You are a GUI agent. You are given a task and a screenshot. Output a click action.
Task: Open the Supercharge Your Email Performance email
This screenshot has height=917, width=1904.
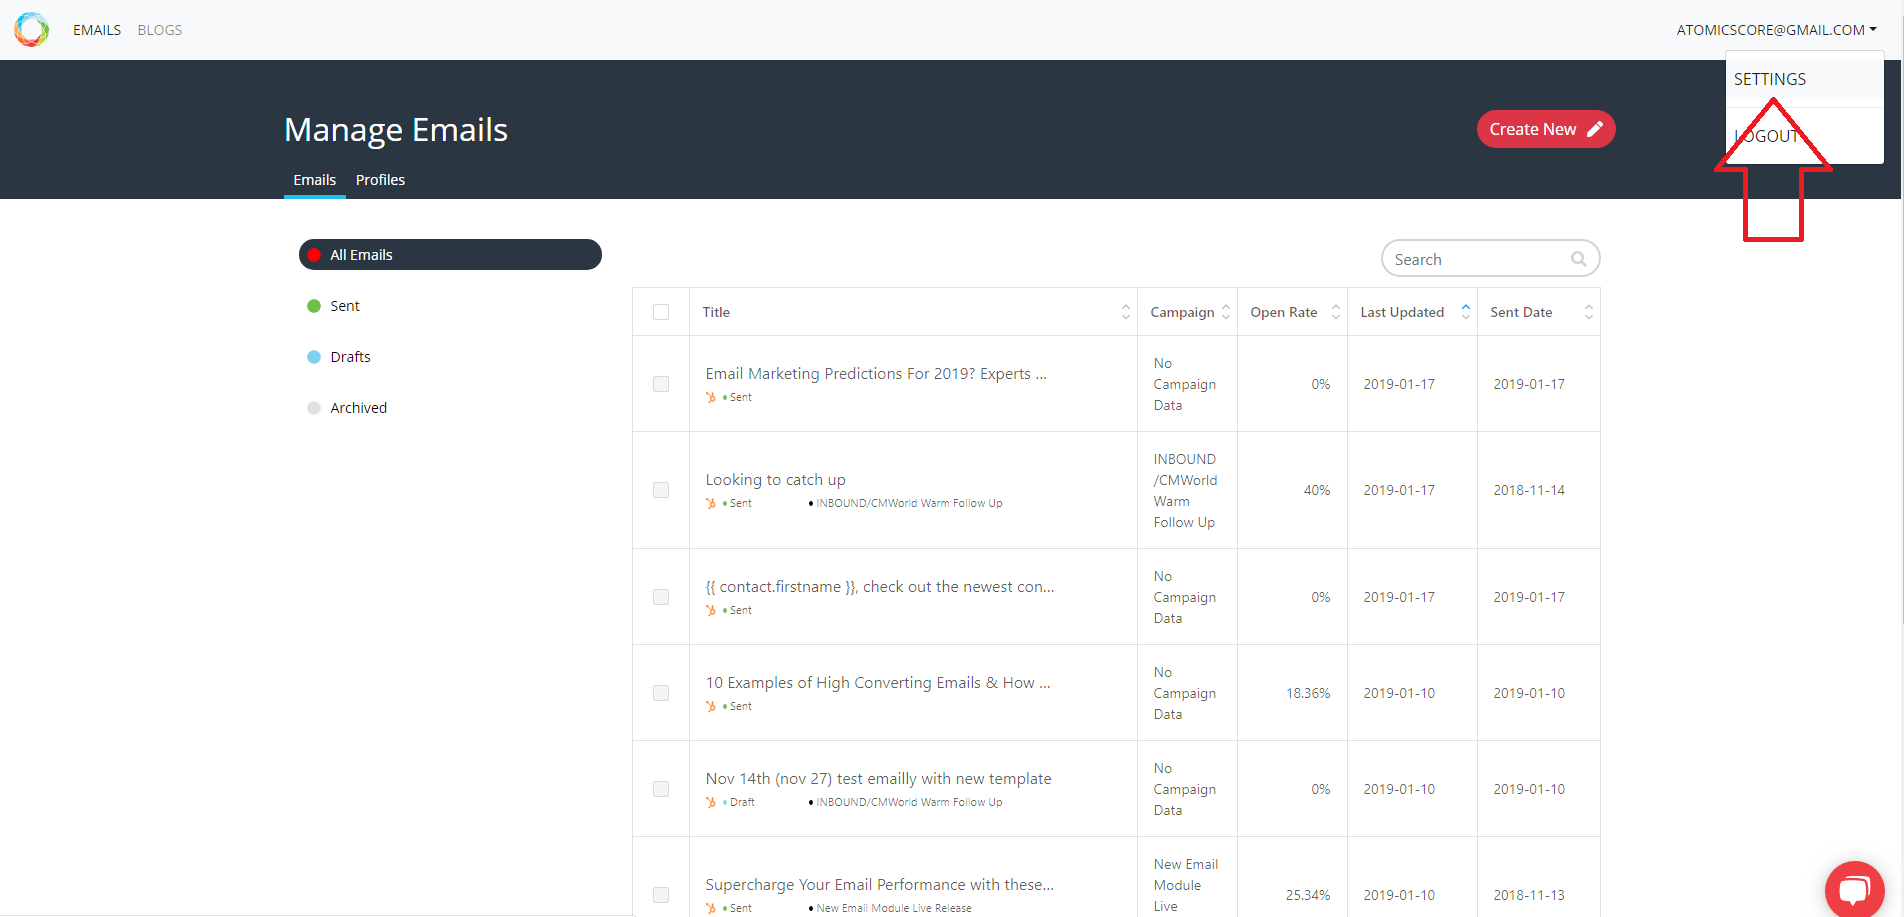pyautogui.click(x=880, y=885)
